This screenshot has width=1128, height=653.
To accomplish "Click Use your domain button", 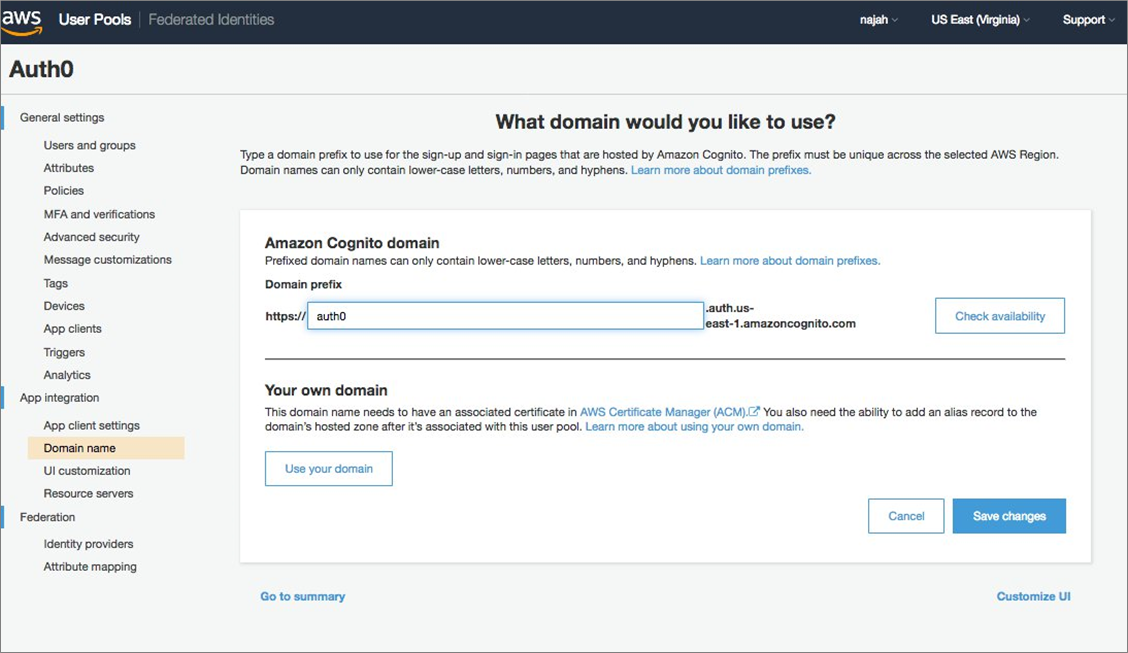I will (x=329, y=469).
